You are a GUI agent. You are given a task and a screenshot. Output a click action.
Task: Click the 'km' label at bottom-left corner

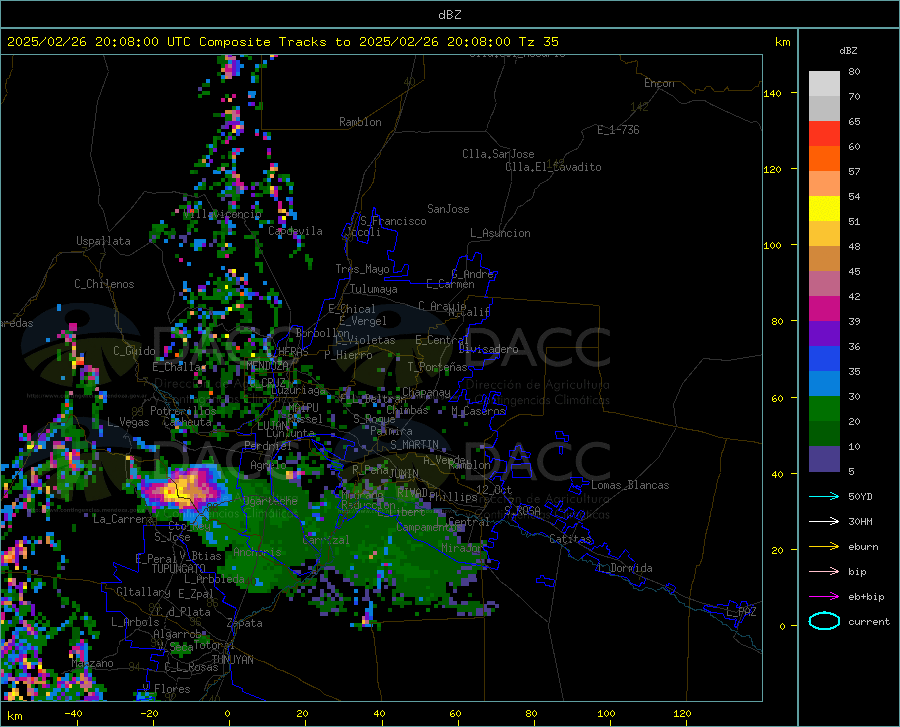click(x=14, y=716)
